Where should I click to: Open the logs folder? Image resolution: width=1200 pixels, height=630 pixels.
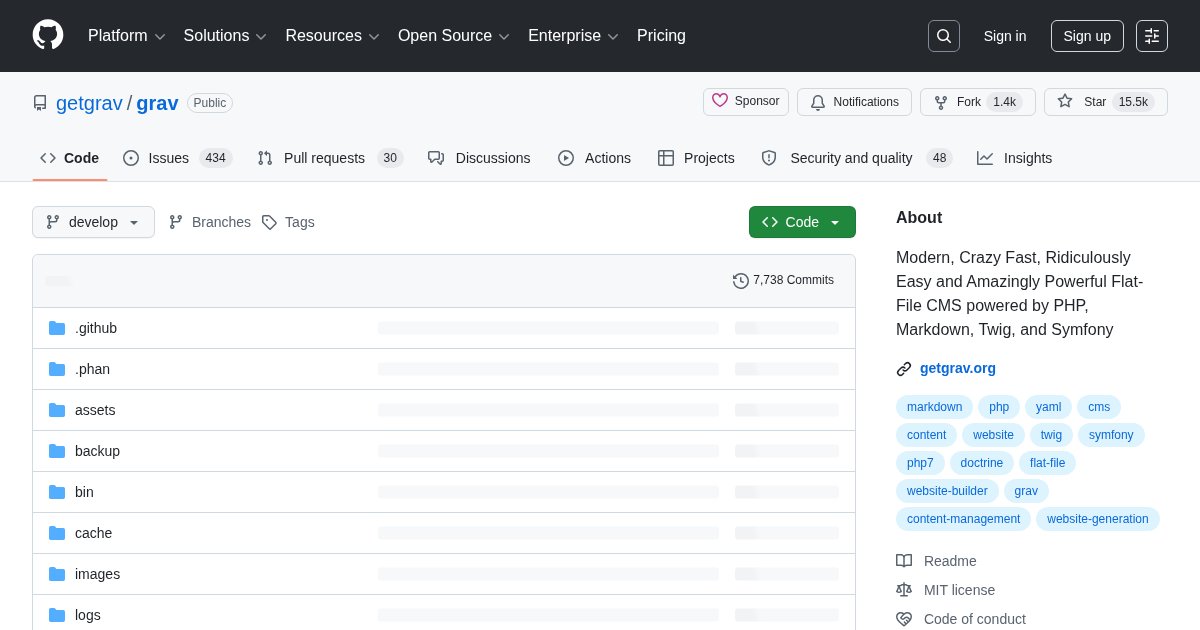click(x=88, y=615)
